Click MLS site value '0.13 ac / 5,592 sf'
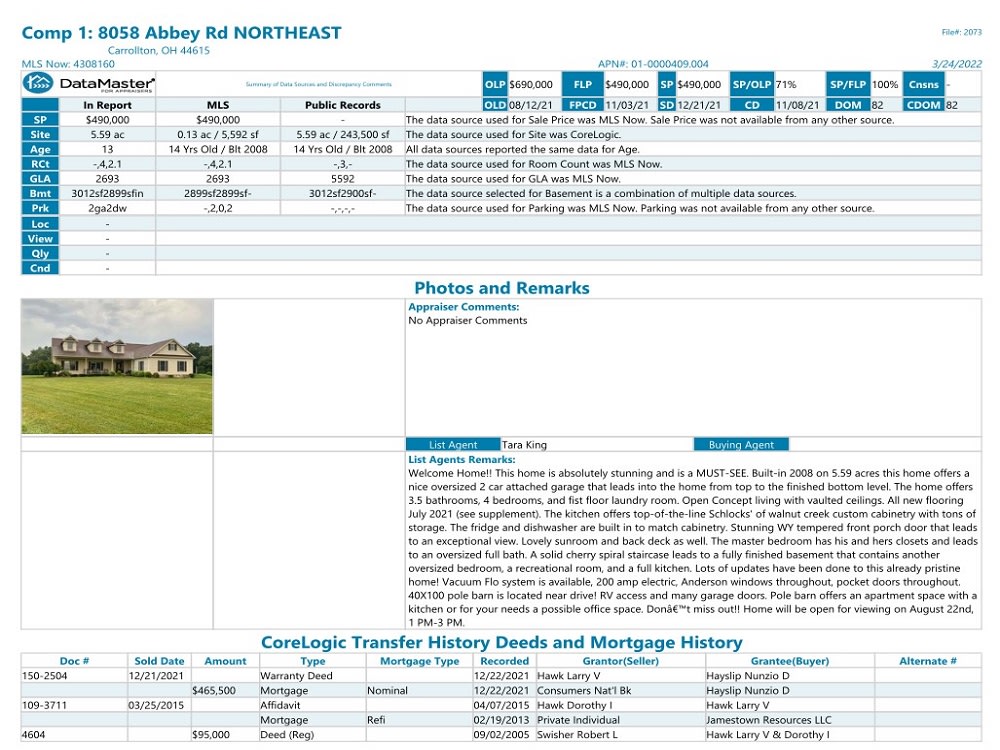Screen dimensions: 1000x750 (x=218, y=135)
